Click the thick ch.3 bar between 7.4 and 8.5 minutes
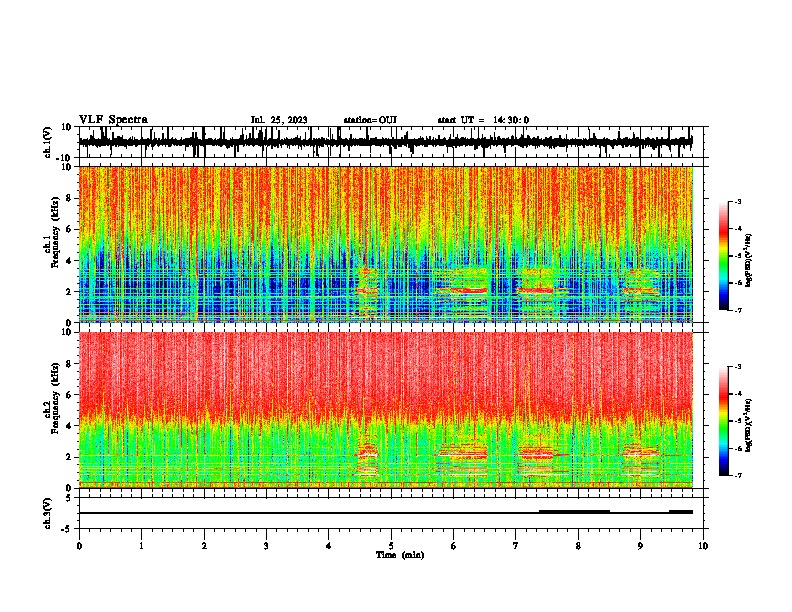 (x=574, y=512)
